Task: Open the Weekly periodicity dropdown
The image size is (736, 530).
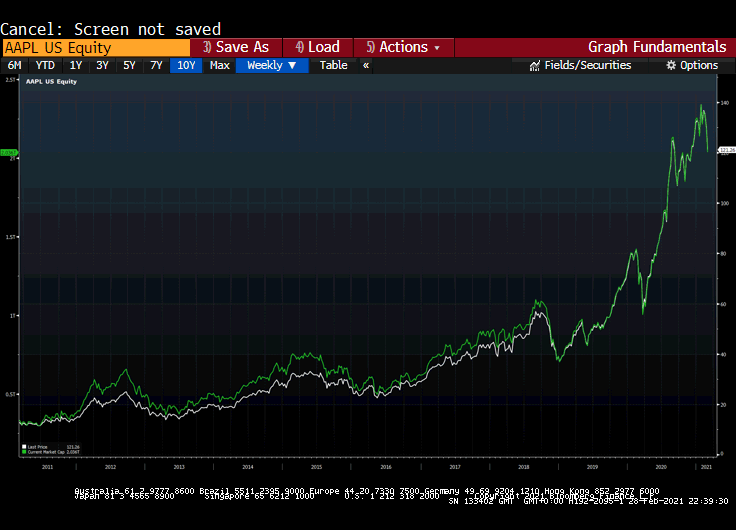Action: [x=272, y=65]
